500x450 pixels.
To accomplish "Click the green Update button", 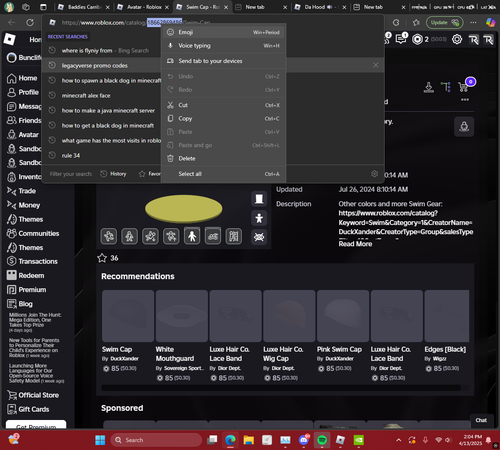I will pos(445,22).
